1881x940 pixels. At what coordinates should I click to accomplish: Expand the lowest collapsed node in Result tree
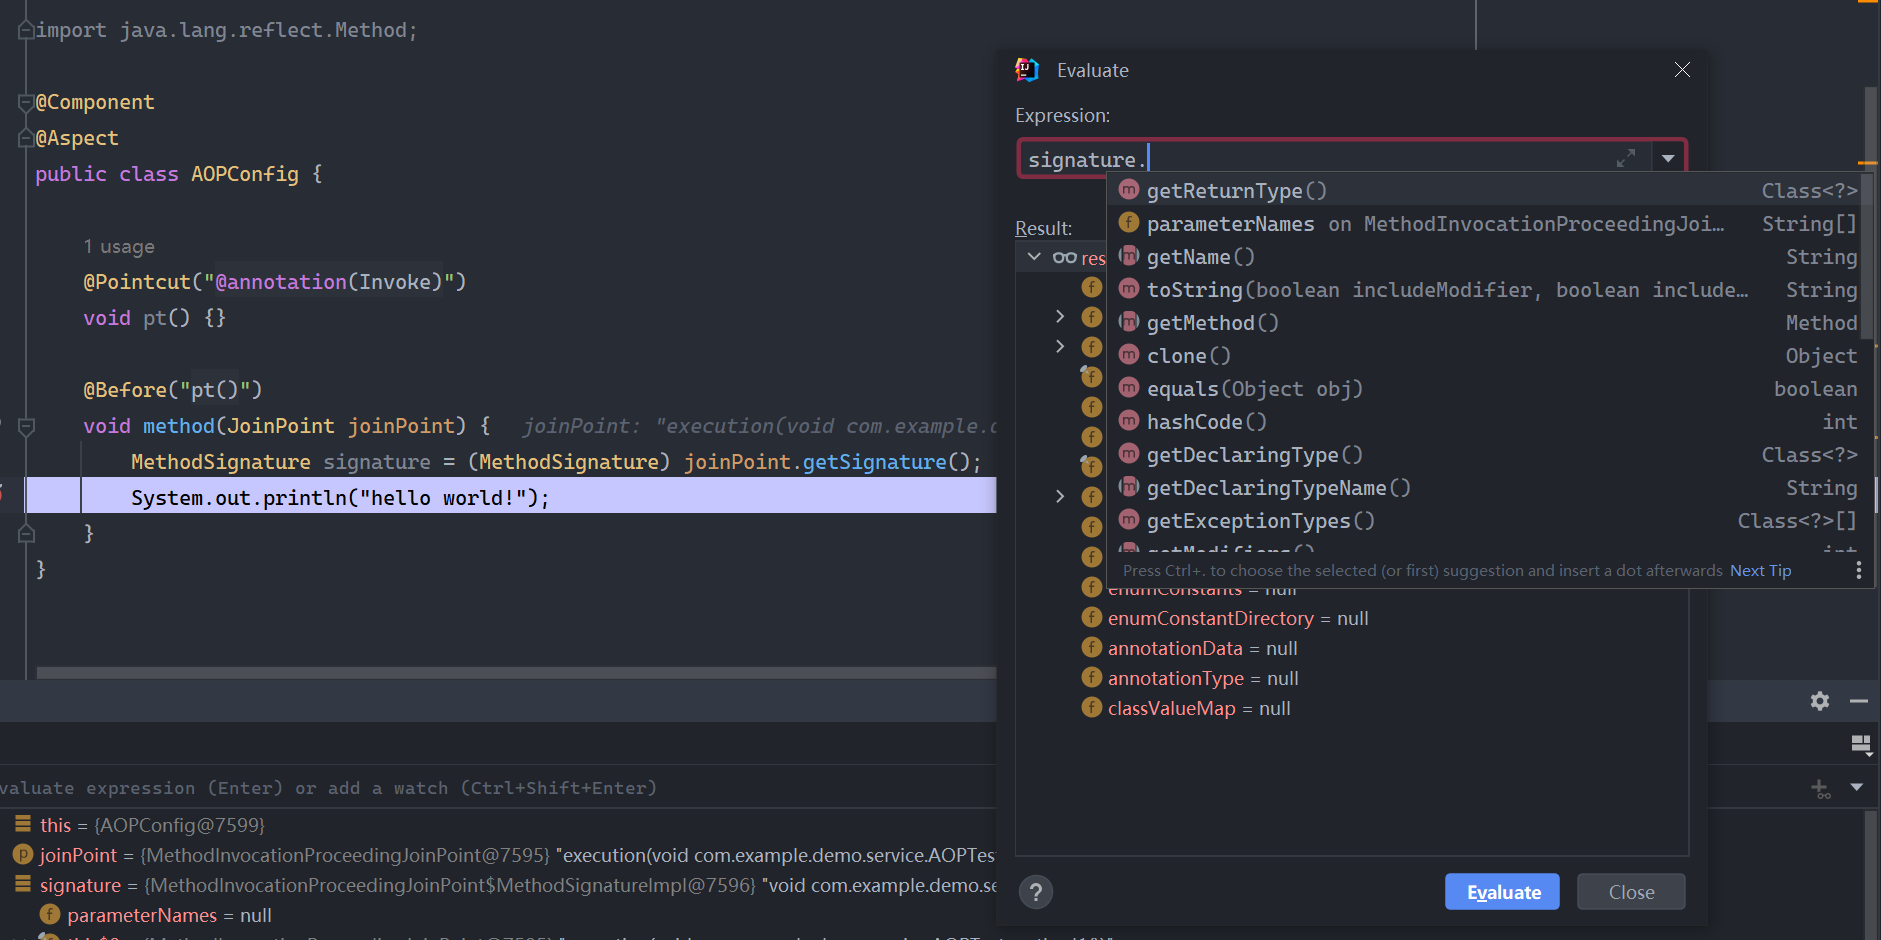[x=1060, y=496]
